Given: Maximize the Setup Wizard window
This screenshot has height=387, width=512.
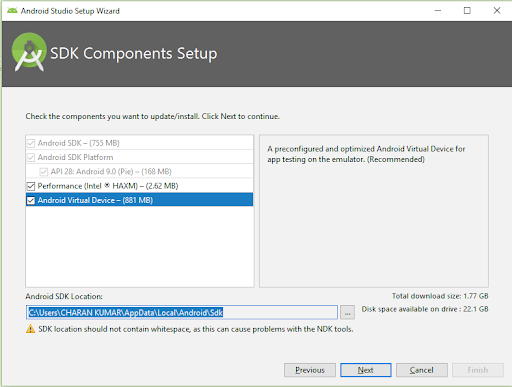Looking at the screenshot, I should tap(467, 11).
